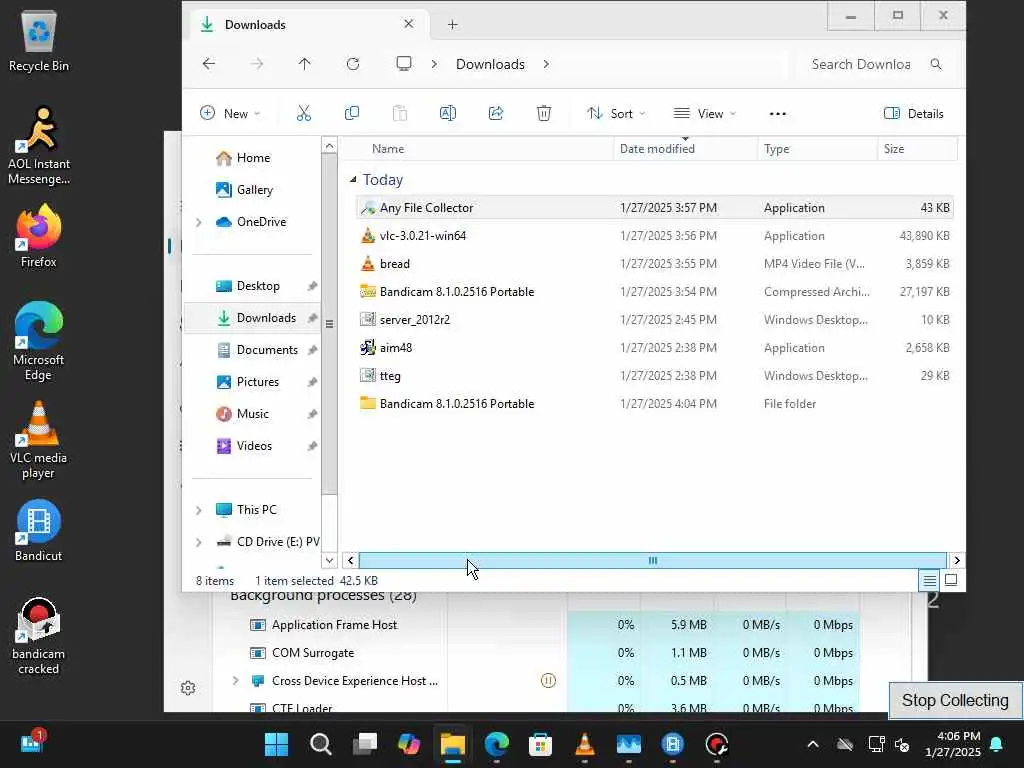
Task: Click the search magnifier in Downloads
Action: coord(936,64)
